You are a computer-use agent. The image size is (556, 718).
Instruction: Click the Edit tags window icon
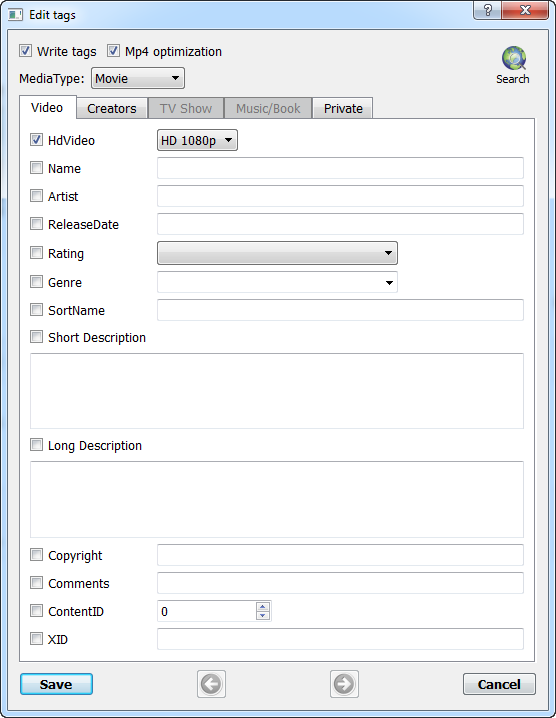pyautogui.click(x=15, y=15)
